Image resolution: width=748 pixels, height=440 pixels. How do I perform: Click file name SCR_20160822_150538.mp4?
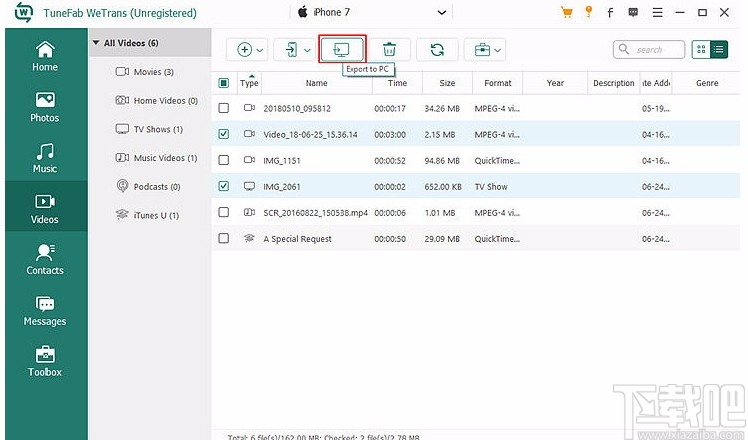(315, 213)
